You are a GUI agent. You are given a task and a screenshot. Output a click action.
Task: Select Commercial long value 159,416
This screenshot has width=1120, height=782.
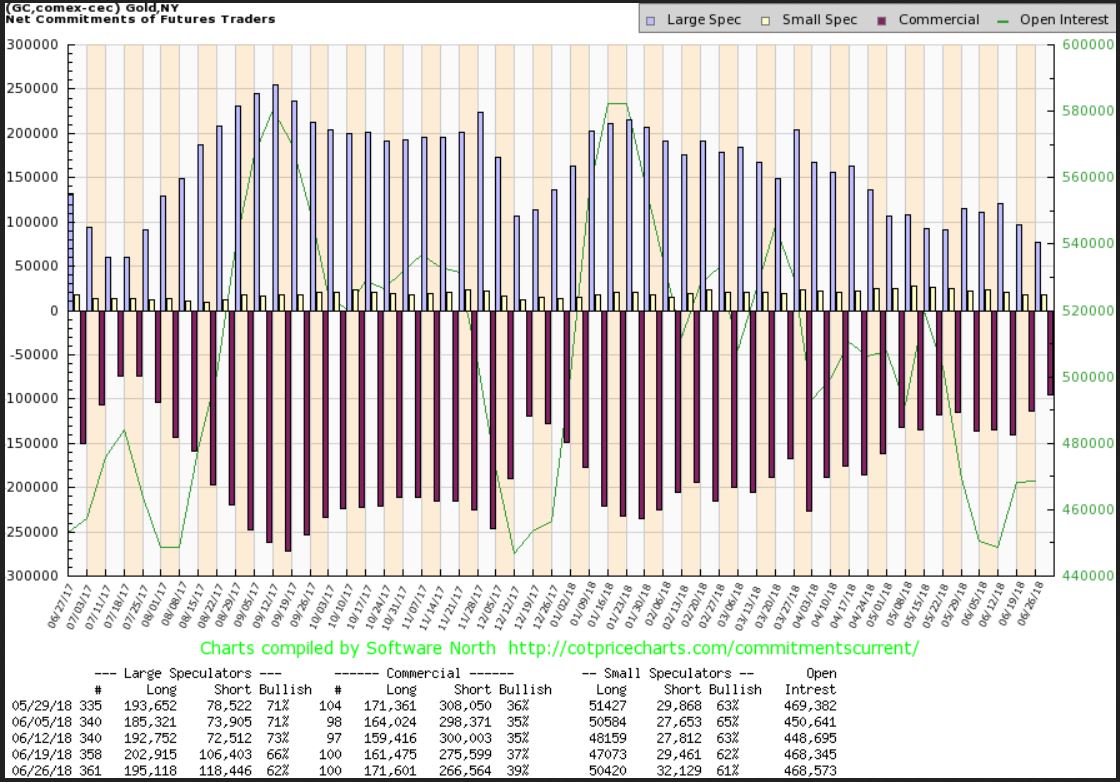pos(390,738)
